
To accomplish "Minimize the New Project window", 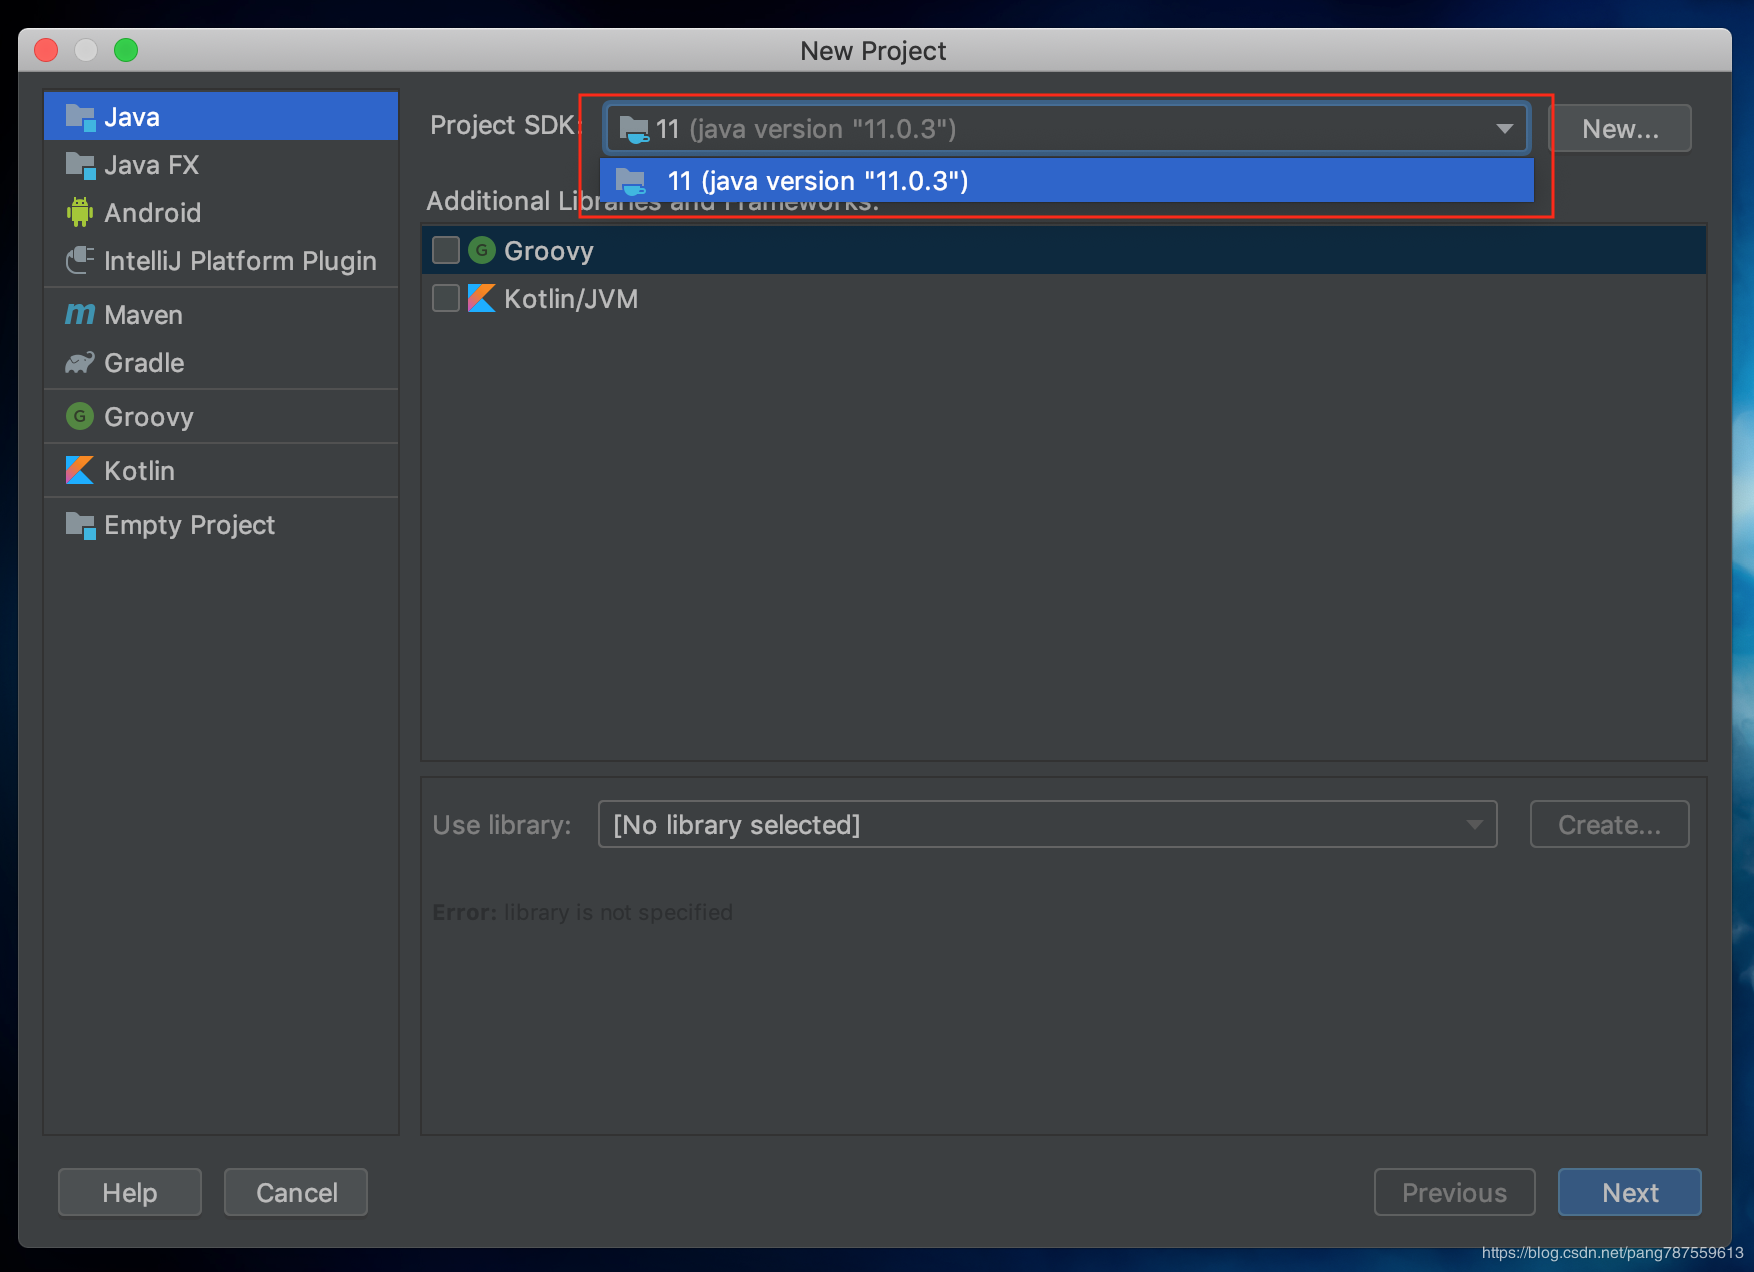I will click(x=86, y=50).
